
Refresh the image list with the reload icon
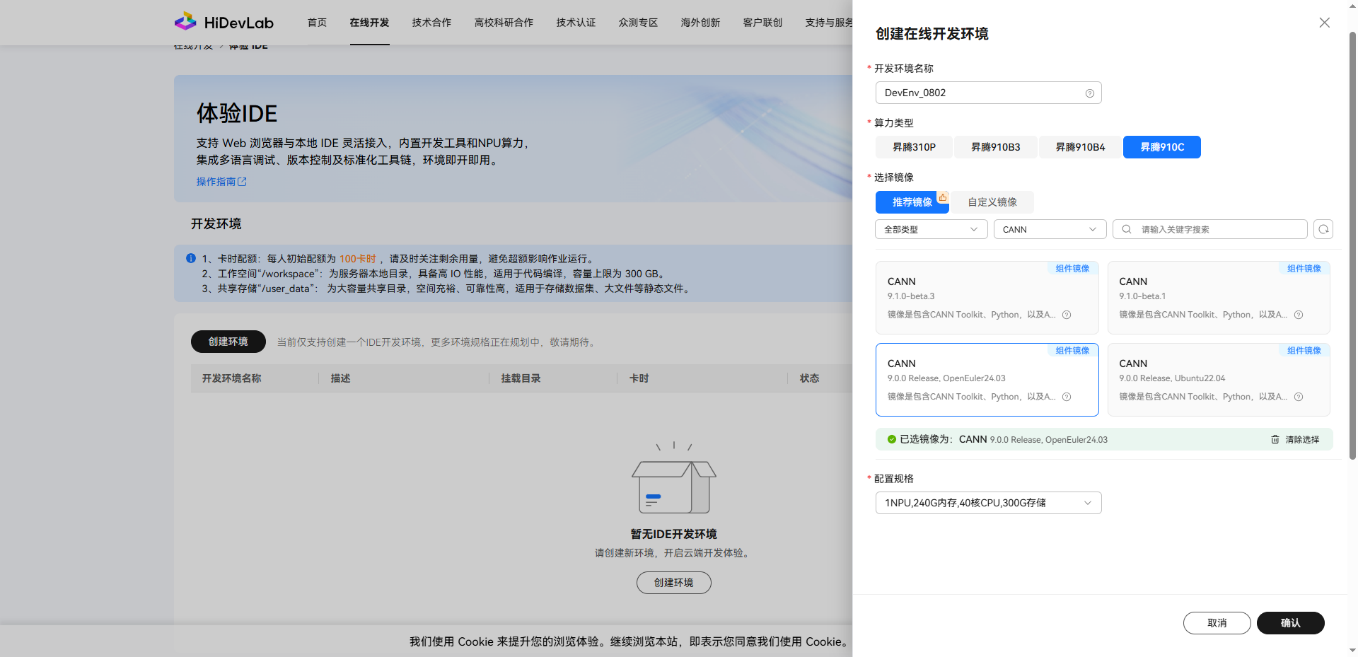[x=1323, y=229]
